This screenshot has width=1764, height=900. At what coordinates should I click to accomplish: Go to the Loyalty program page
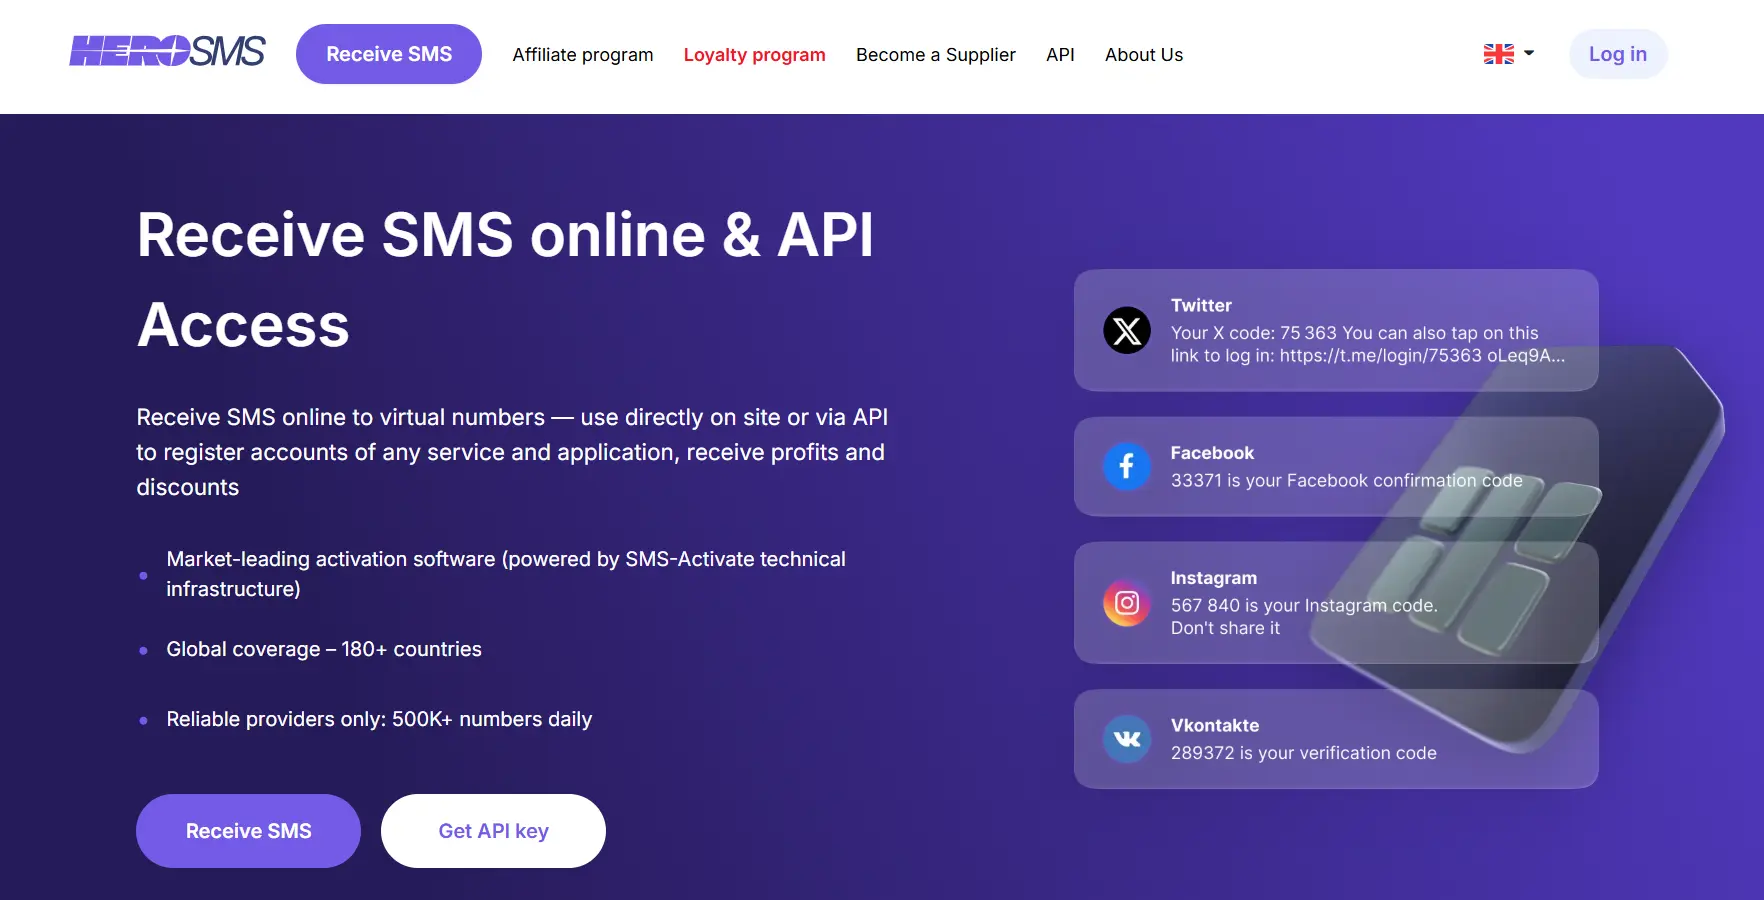tap(755, 55)
